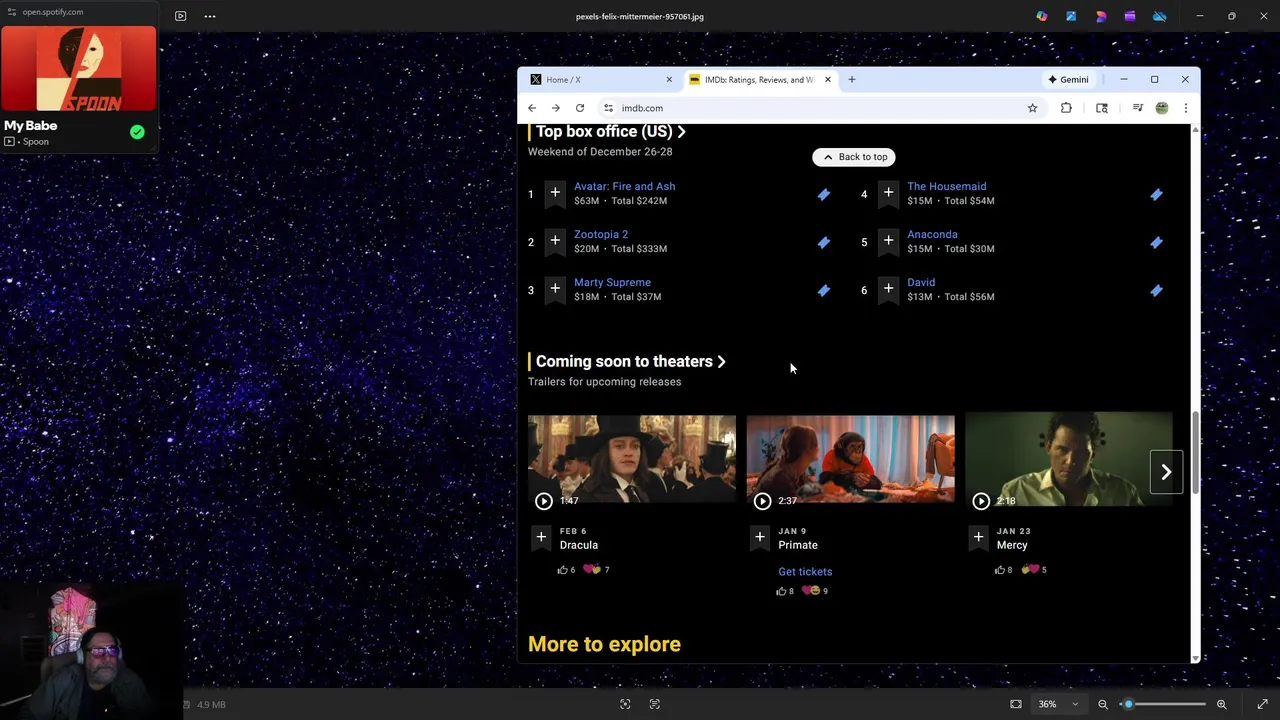Close the Home / X tab
The width and height of the screenshot is (1280, 720).
[669, 80]
